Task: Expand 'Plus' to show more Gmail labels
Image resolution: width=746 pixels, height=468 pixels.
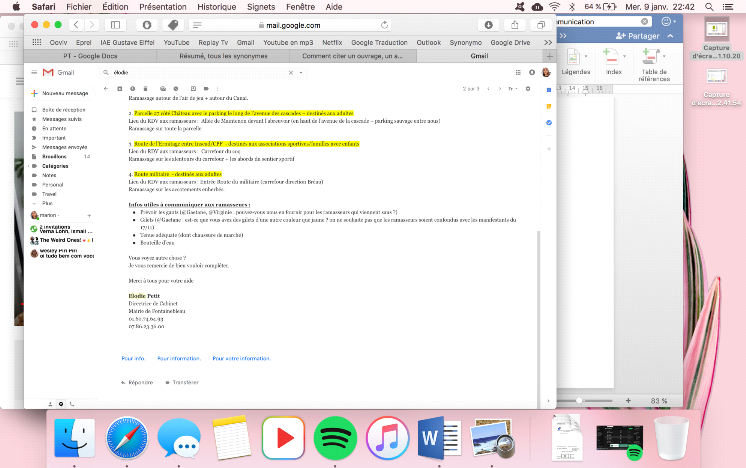Action: (x=47, y=203)
